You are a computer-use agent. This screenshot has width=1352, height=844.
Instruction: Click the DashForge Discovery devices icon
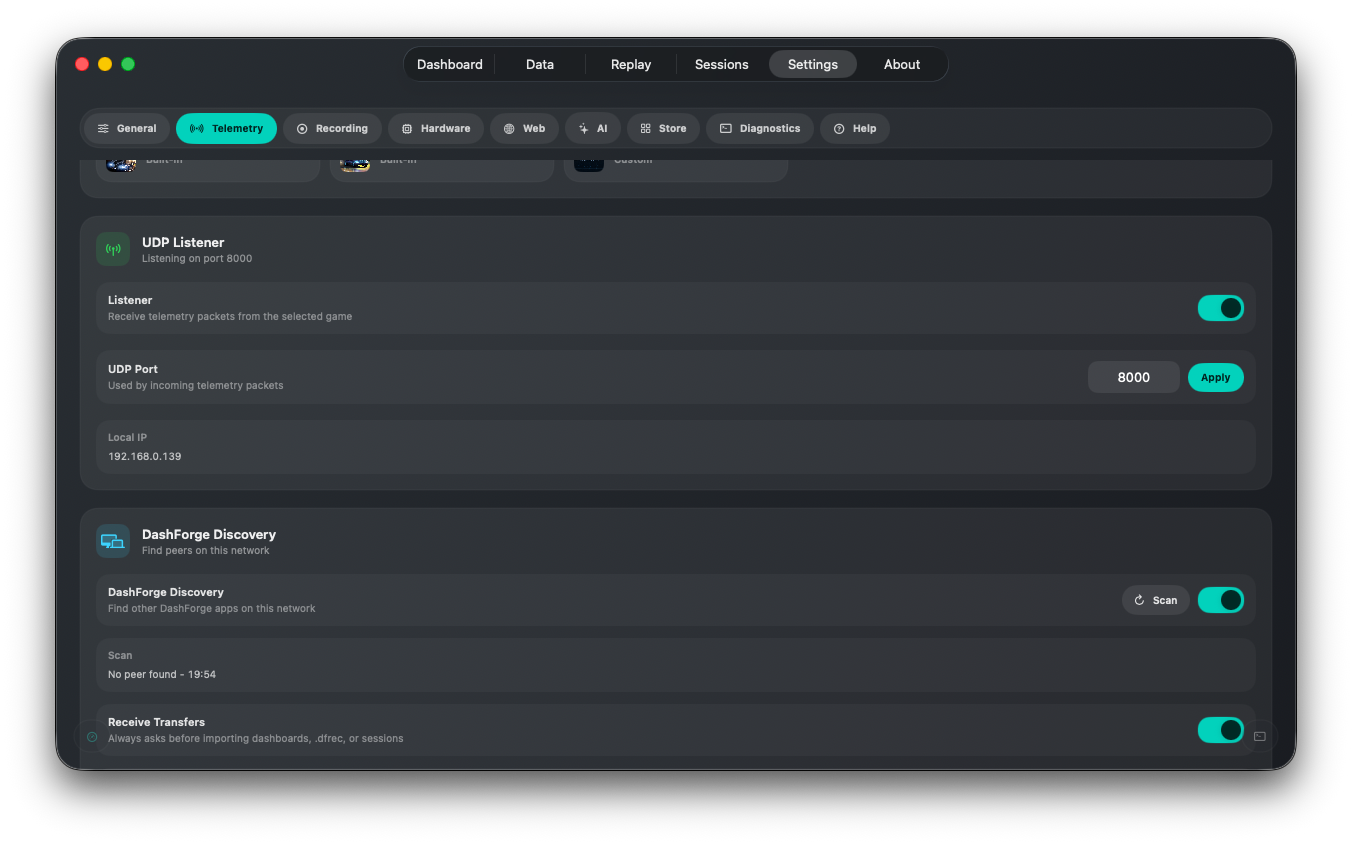pyautogui.click(x=113, y=541)
